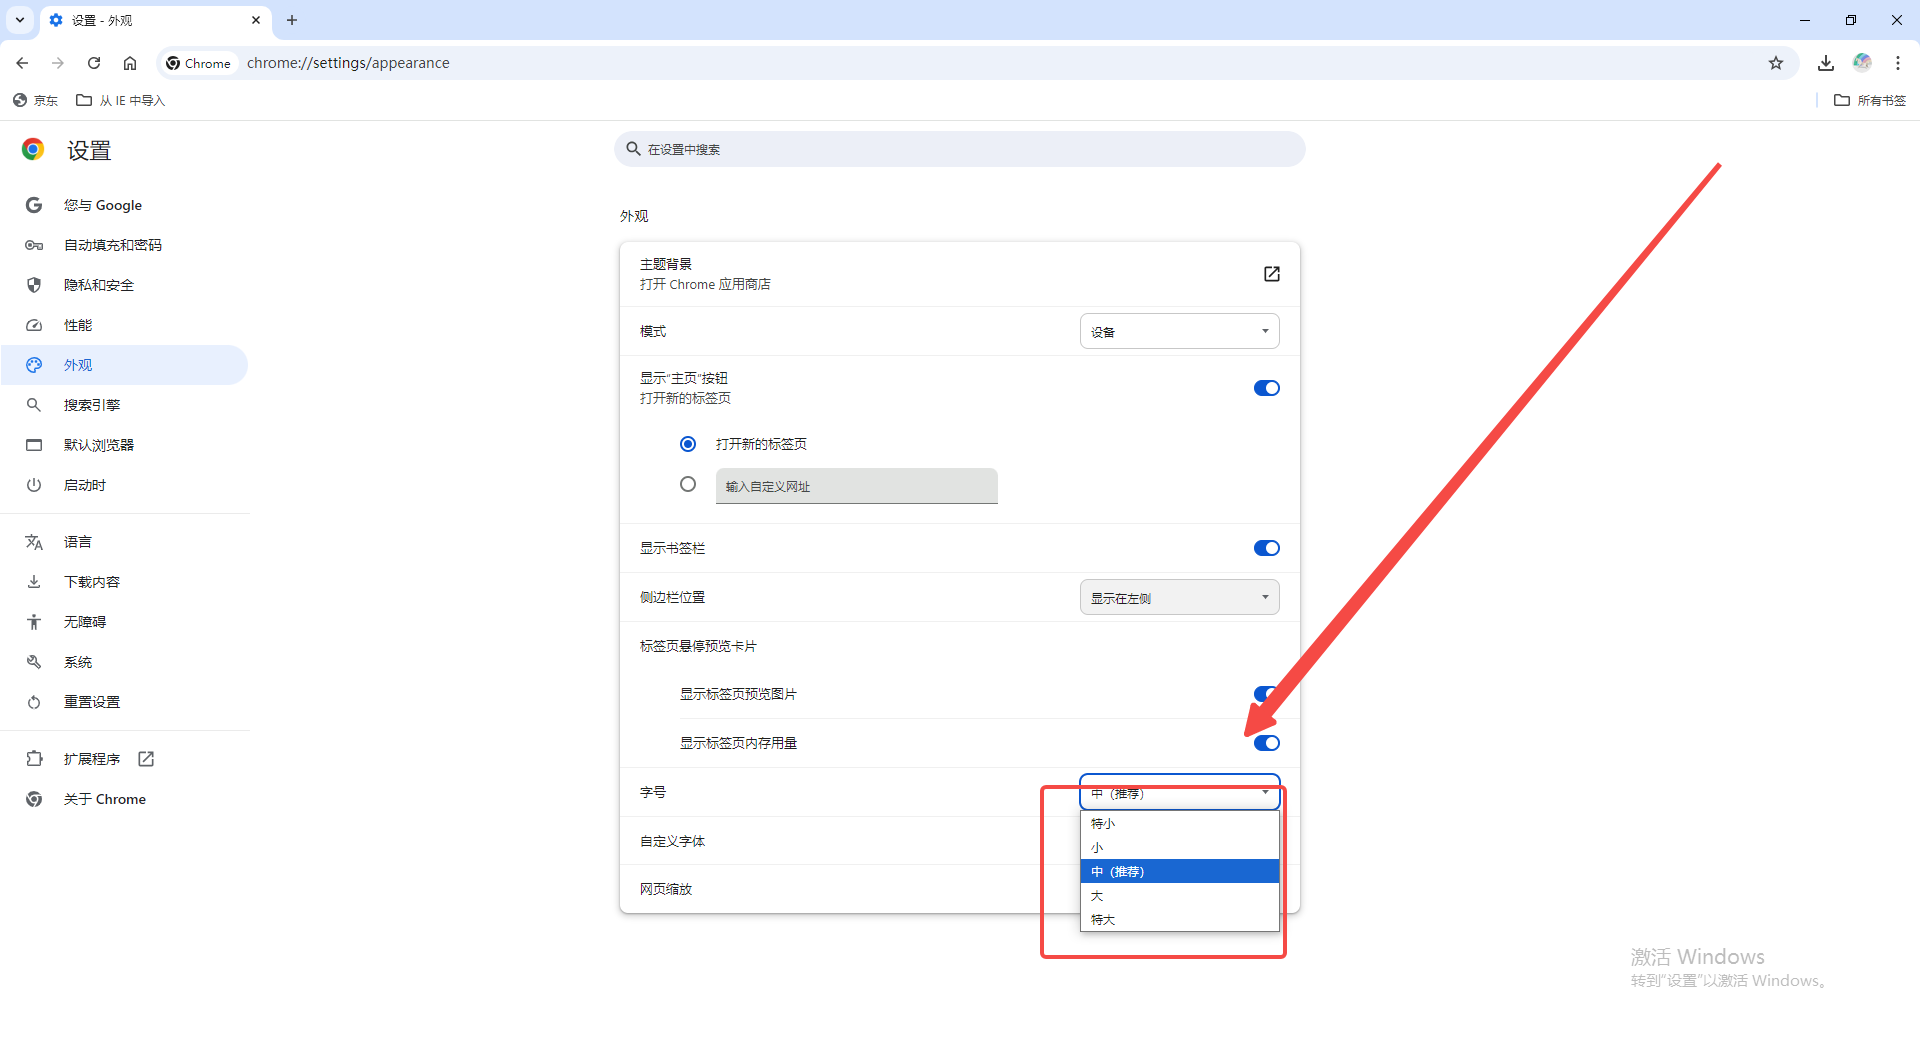This screenshot has height=1040, width=1920.
Task: Reload the settings page
Action: click(x=94, y=63)
